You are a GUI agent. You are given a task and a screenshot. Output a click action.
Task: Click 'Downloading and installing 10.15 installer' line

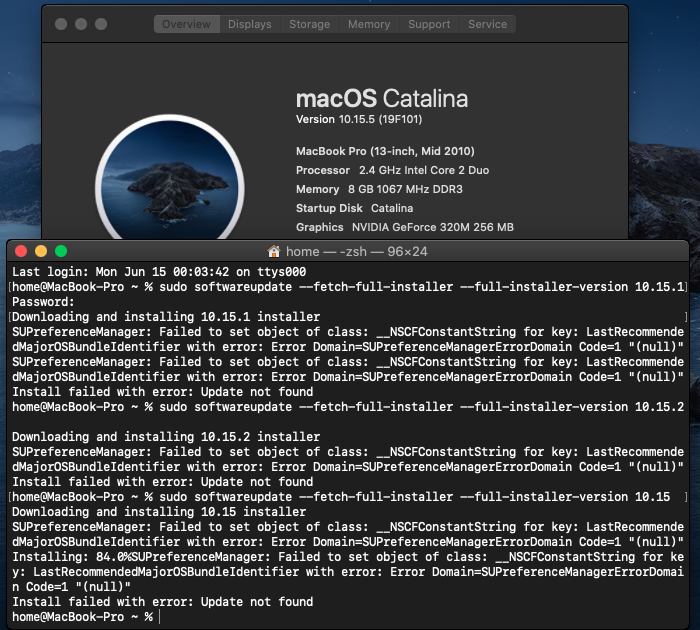(159, 512)
